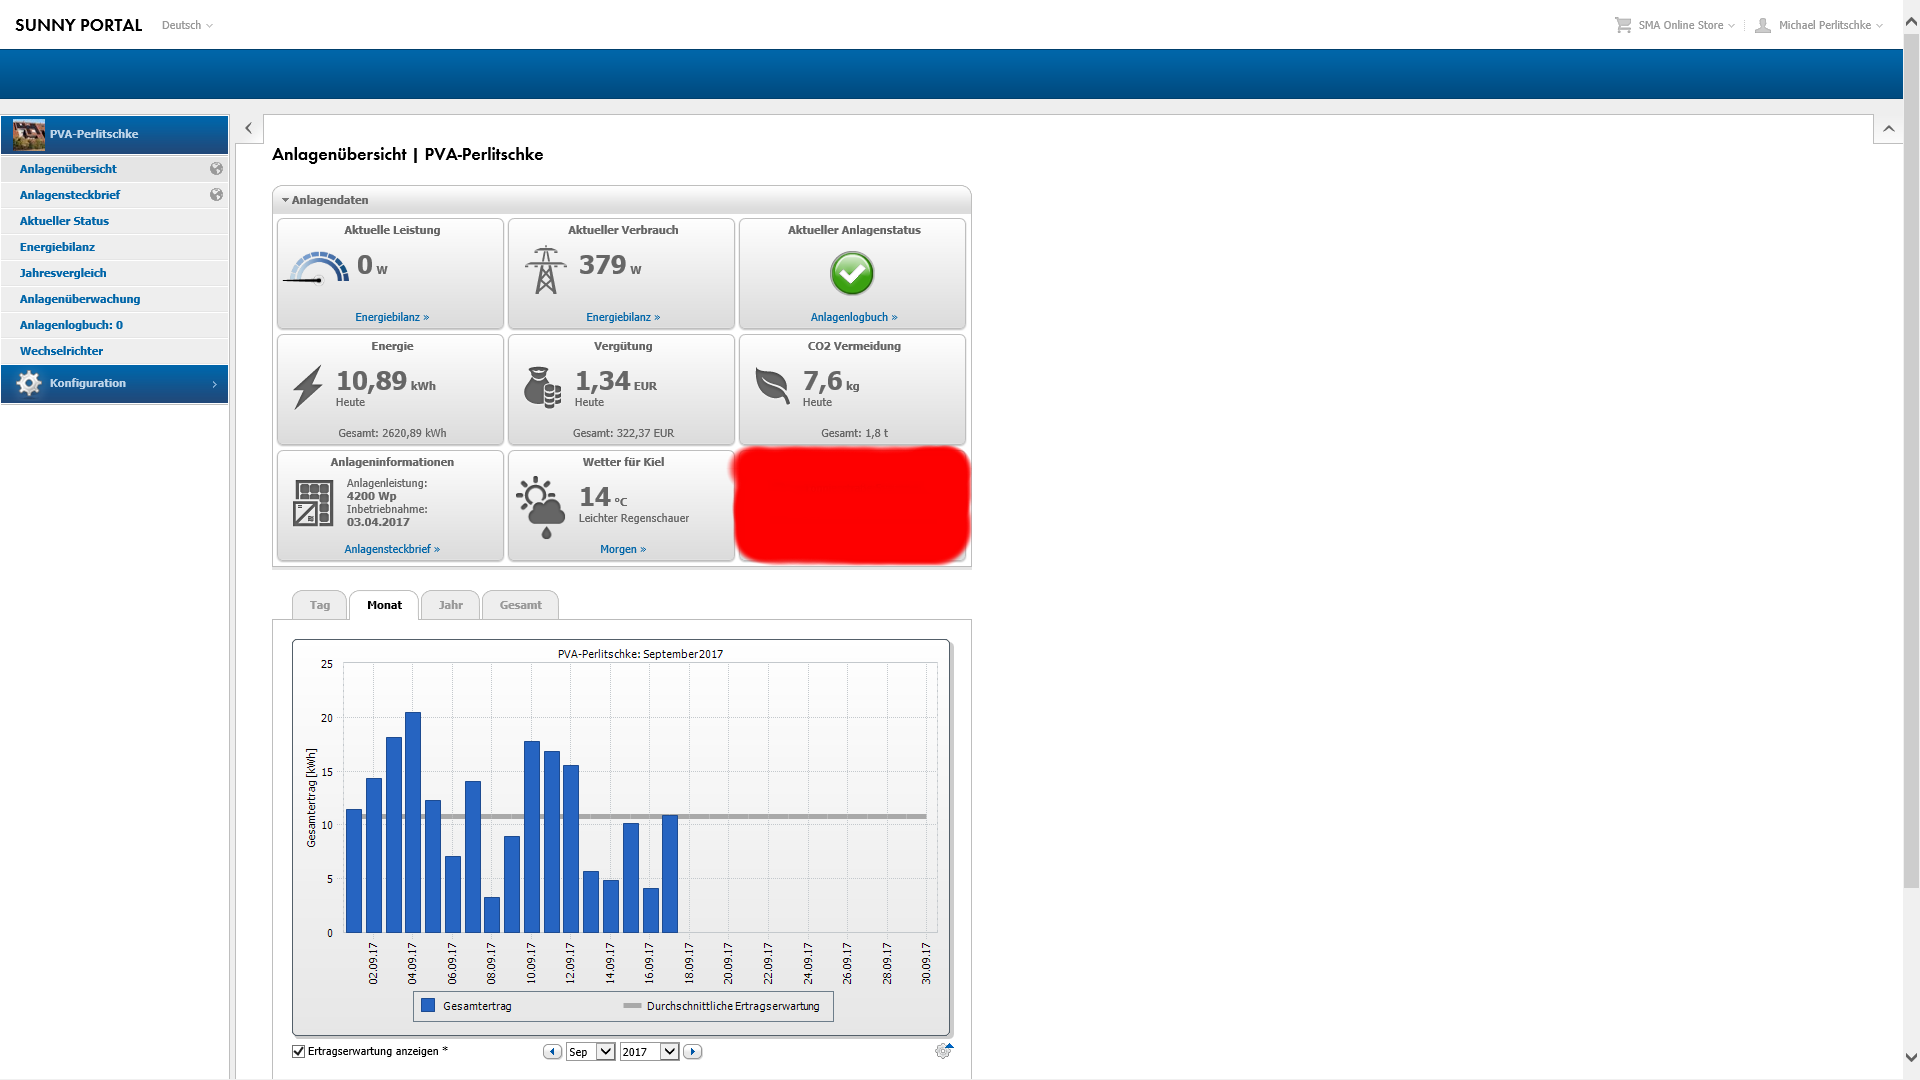The height and width of the screenshot is (1080, 1920).
Task: Click the chart settings gear icon
Action: click(943, 1051)
